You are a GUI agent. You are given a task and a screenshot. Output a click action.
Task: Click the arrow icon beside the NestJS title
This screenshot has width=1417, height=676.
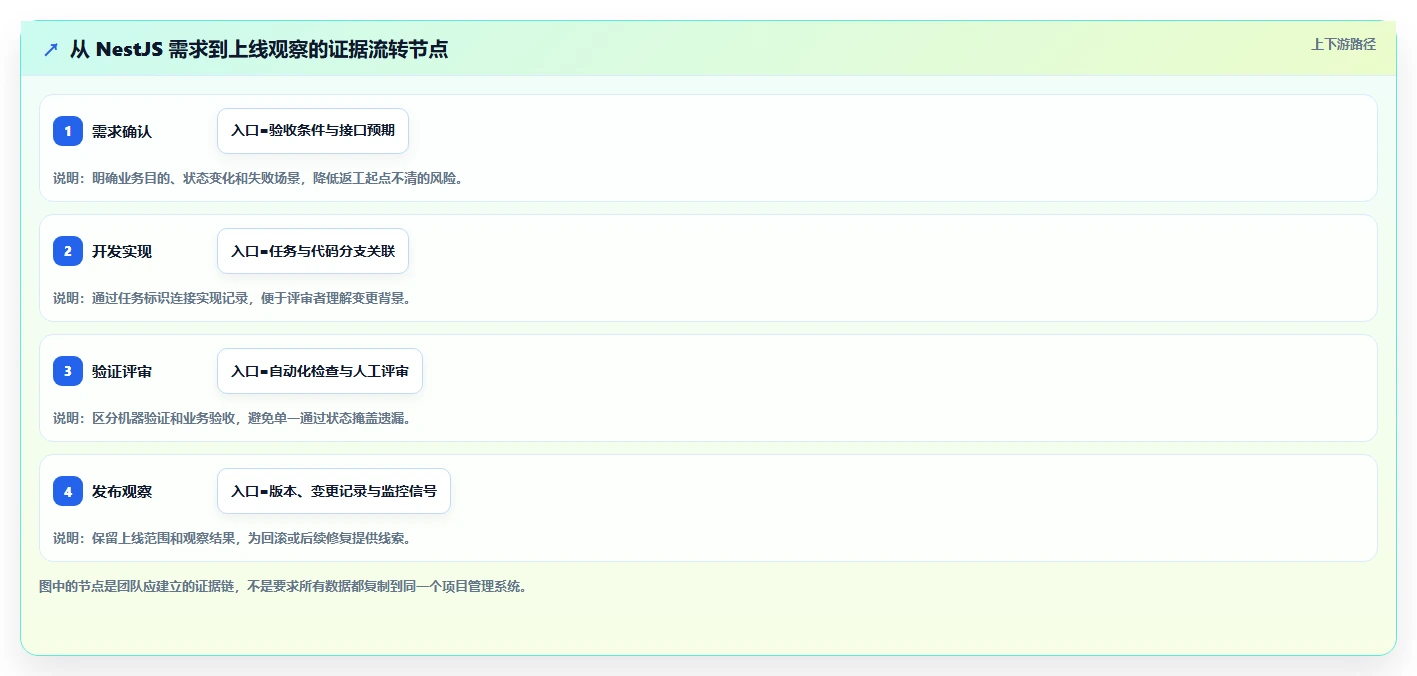click(x=51, y=49)
